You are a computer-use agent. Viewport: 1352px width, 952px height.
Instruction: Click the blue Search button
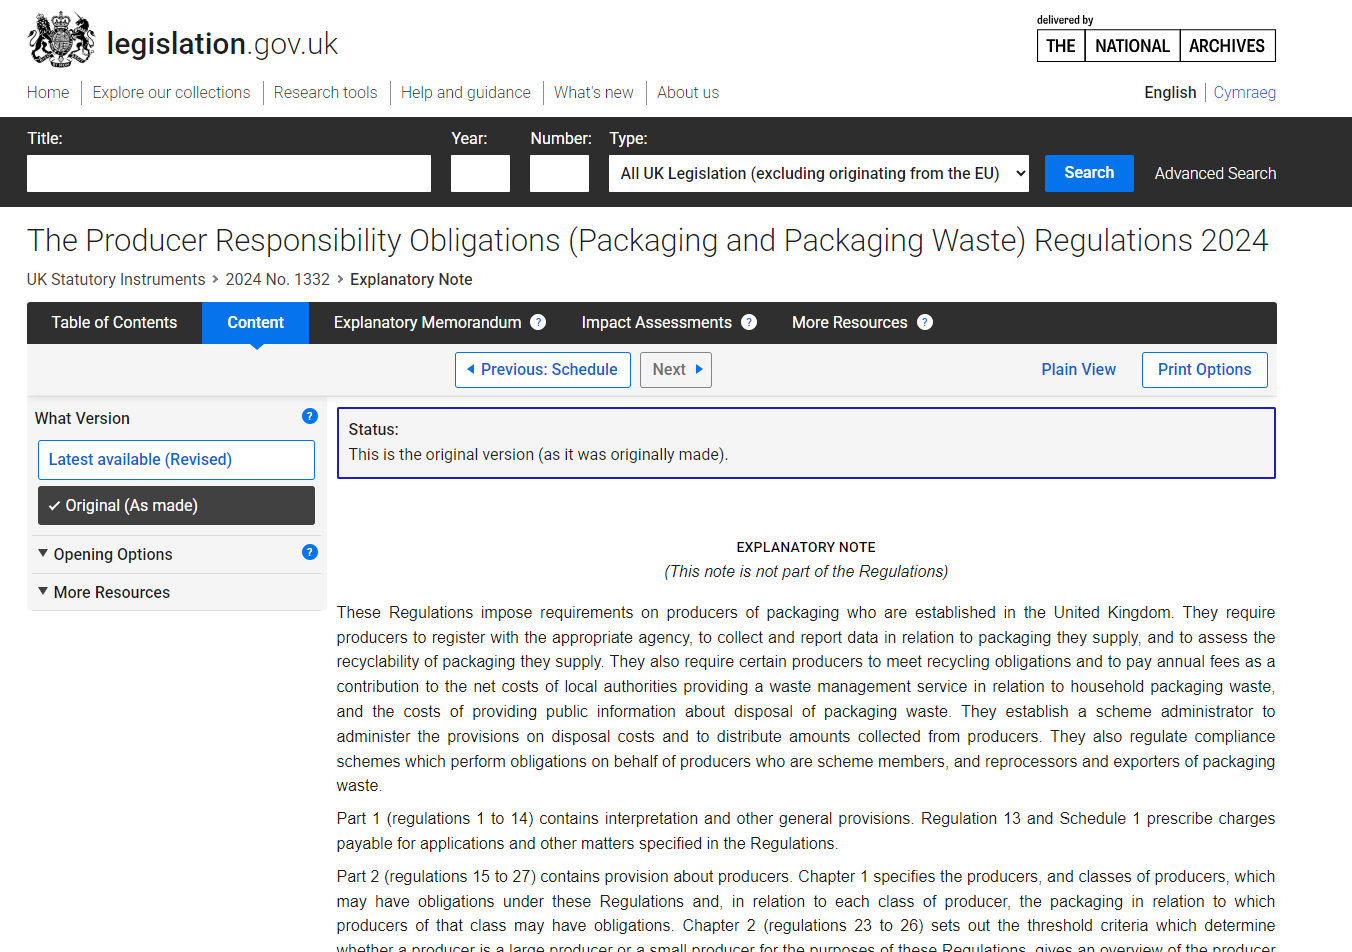[1088, 173]
